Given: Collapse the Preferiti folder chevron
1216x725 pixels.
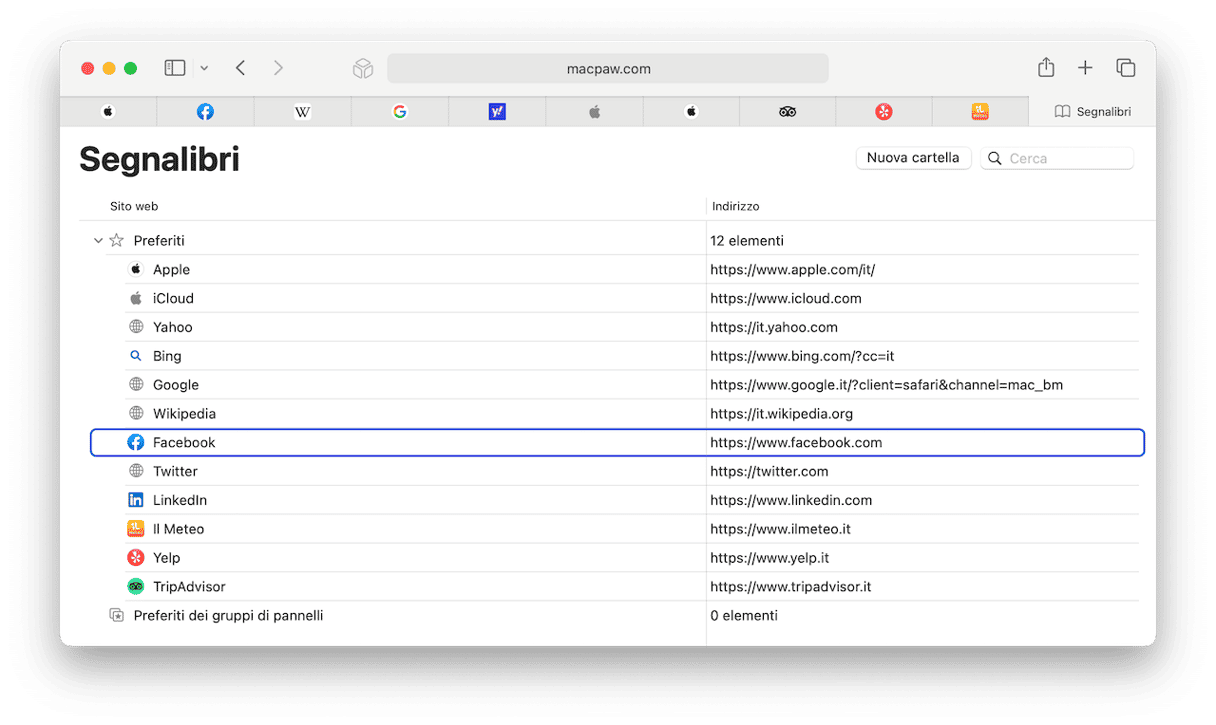Looking at the screenshot, I should coord(98,241).
